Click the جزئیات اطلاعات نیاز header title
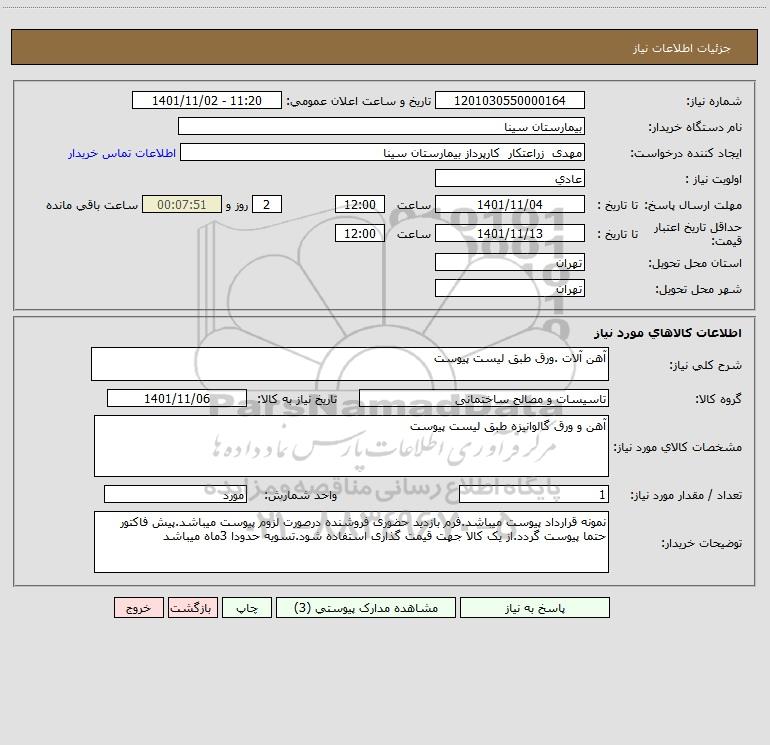 682,48
